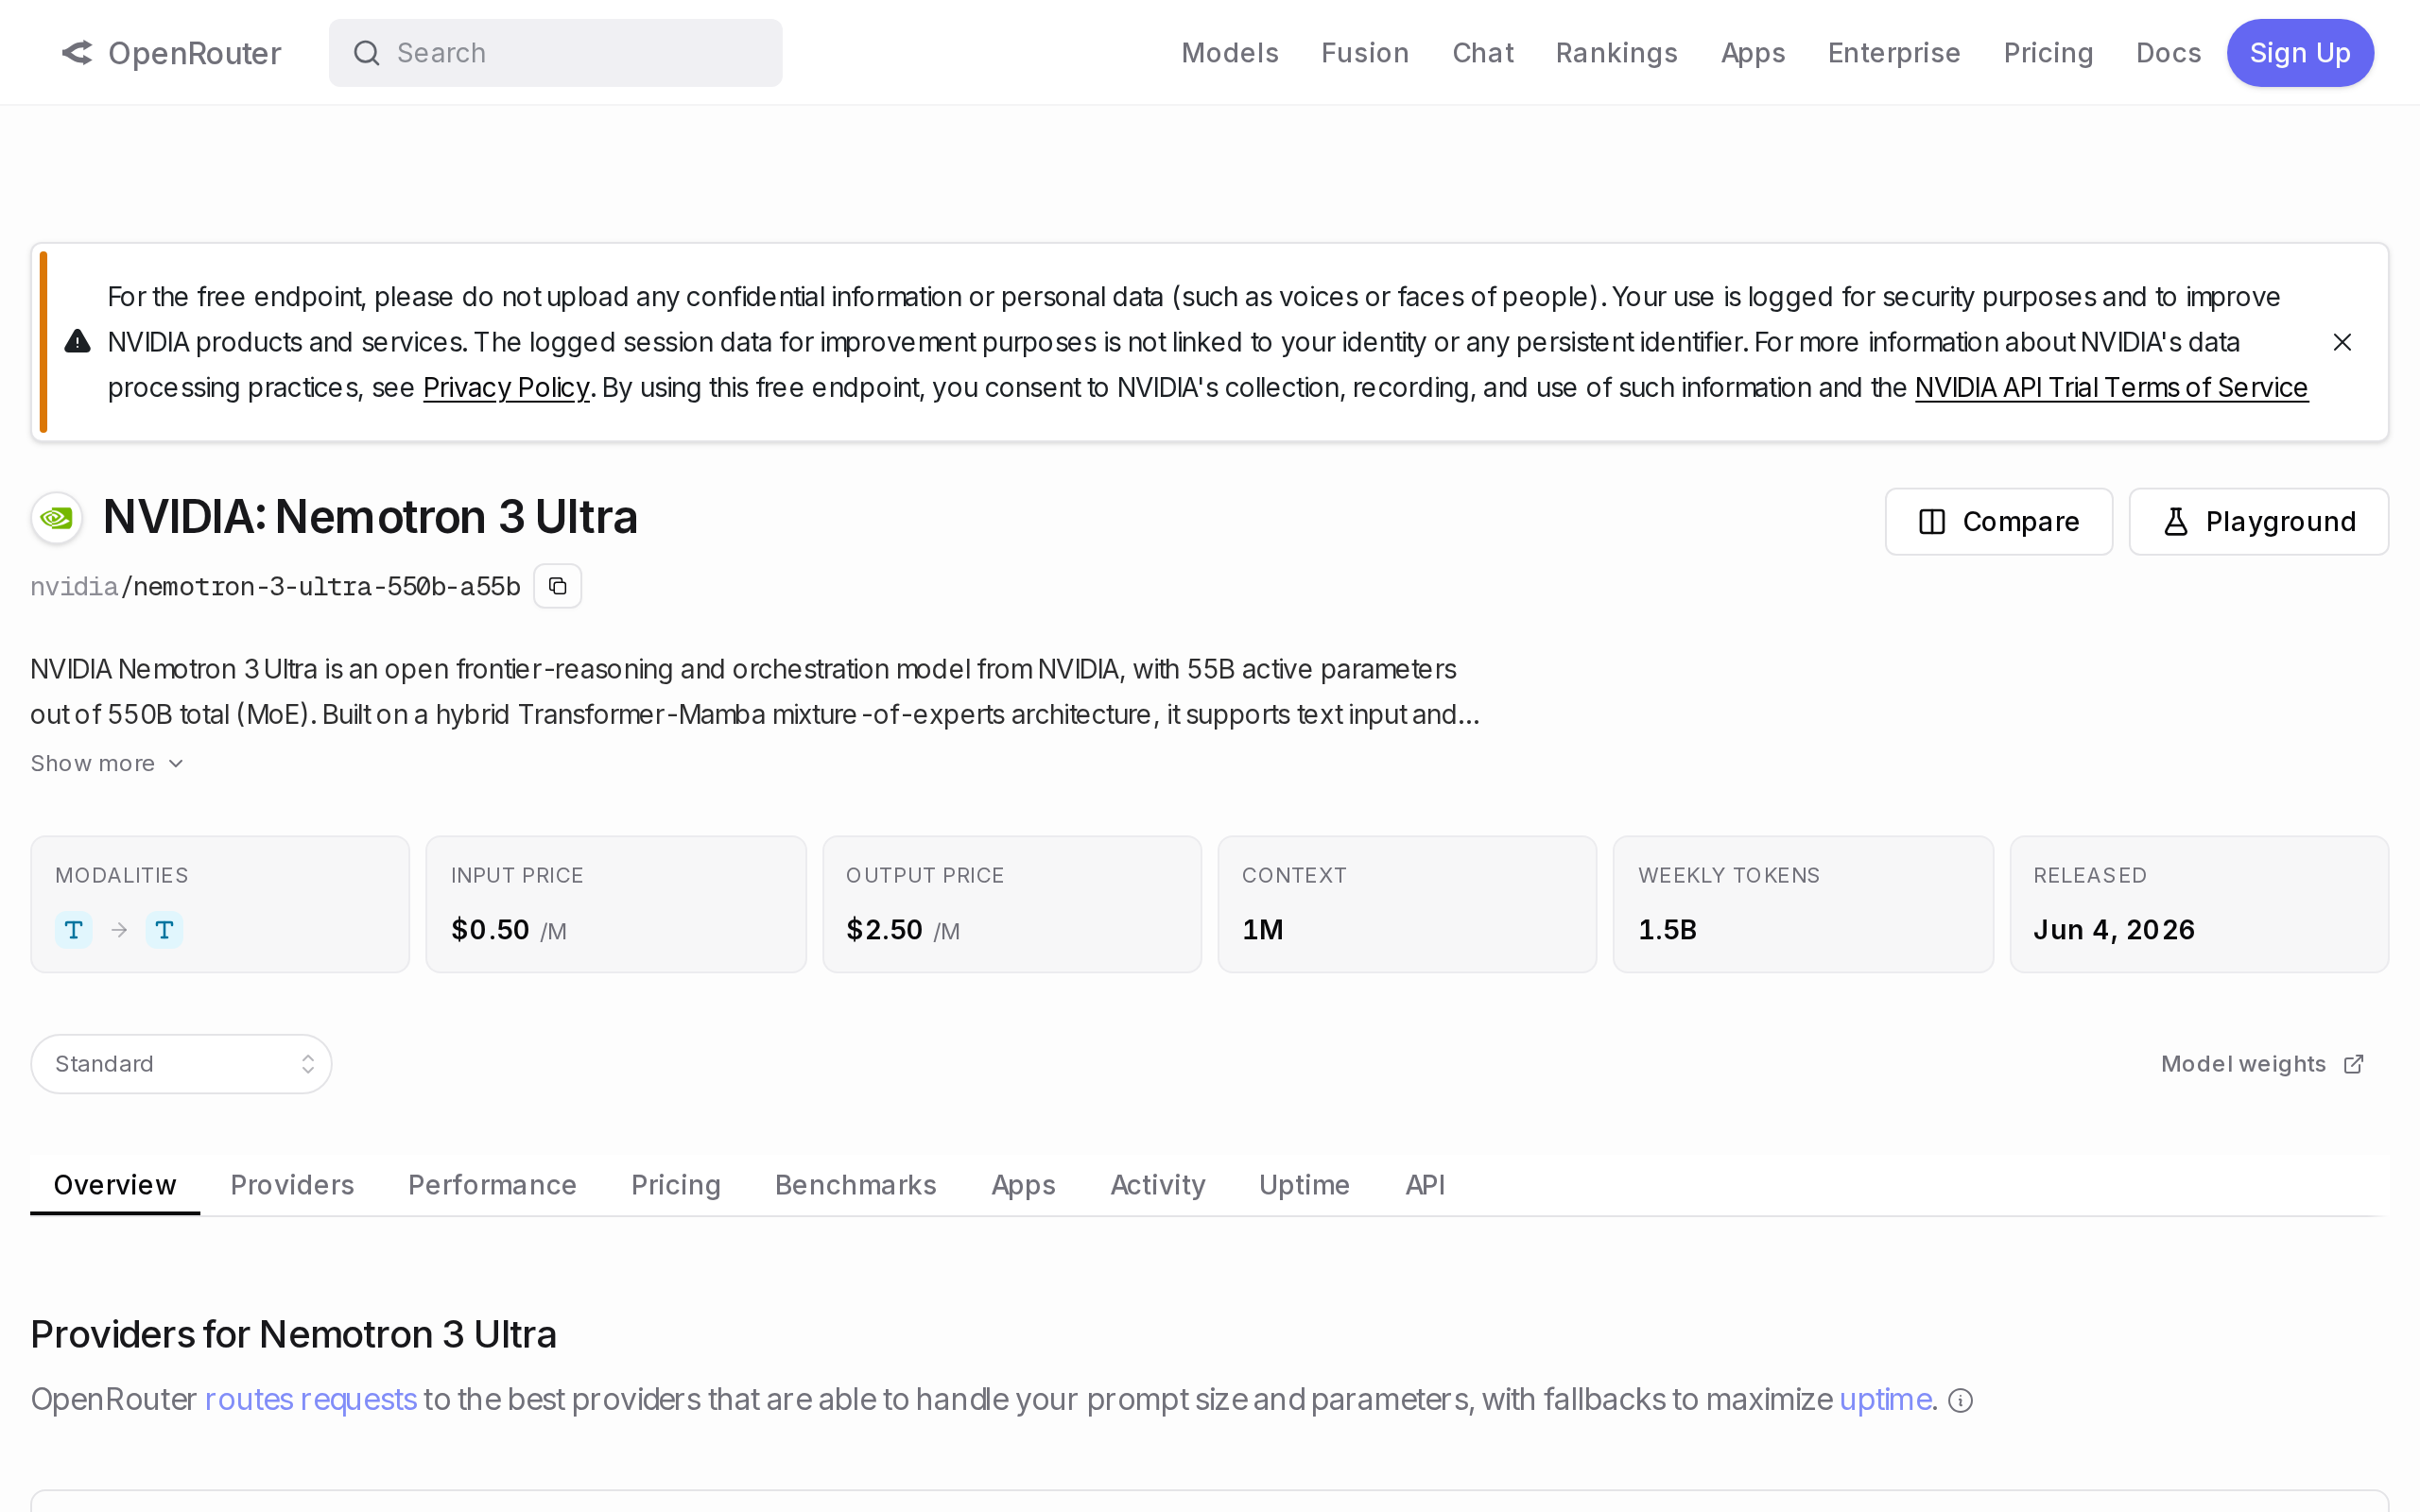Click the NVIDIA model logo icon
The height and width of the screenshot is (1512, 2420).
[57, 518]
